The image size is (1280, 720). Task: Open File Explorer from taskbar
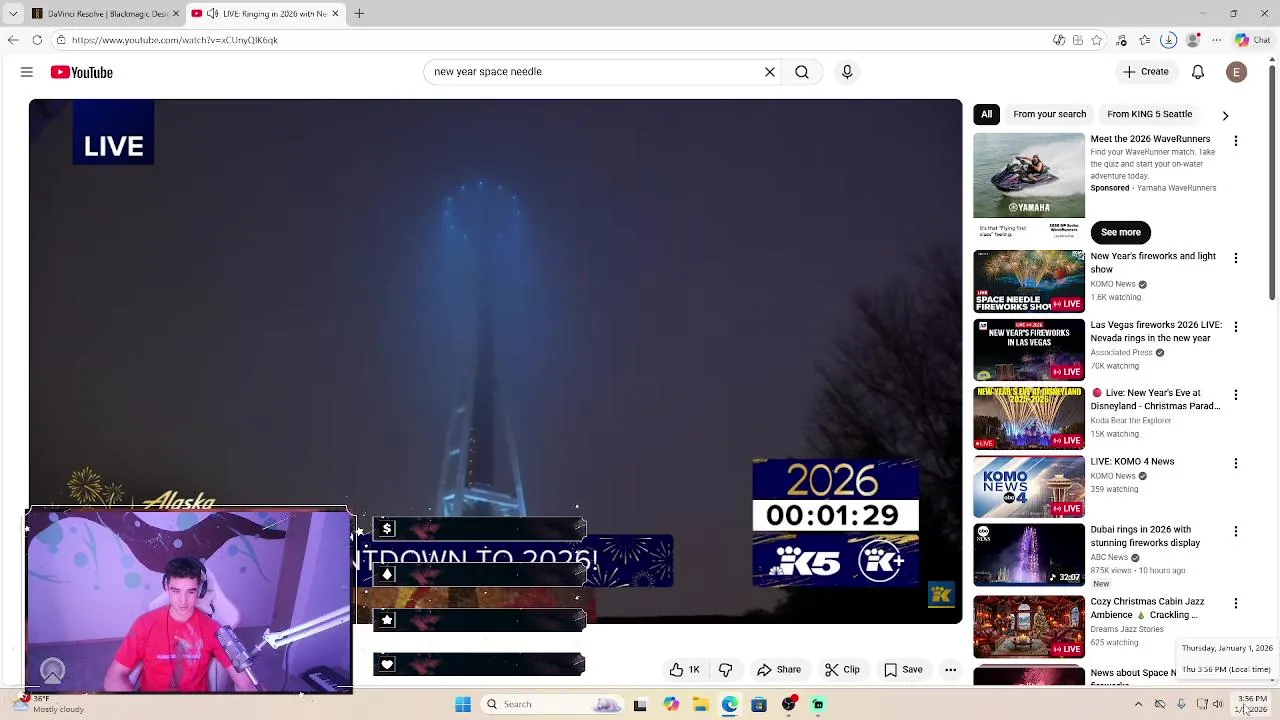pos(700,704)
